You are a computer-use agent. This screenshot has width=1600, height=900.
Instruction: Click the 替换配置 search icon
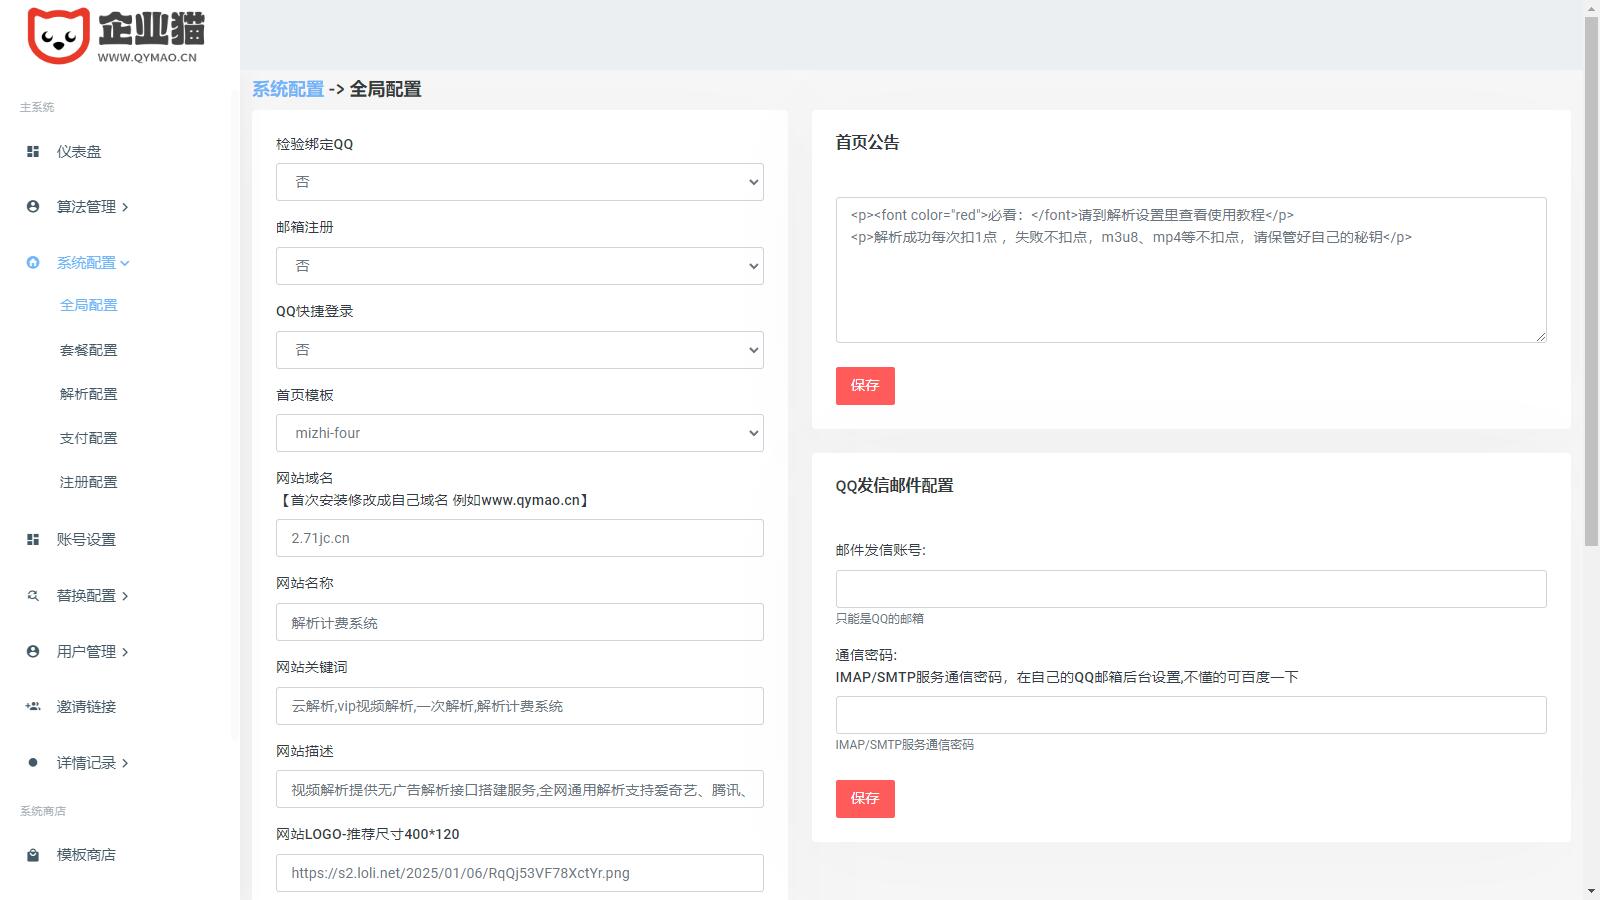(x=33, y=596)
